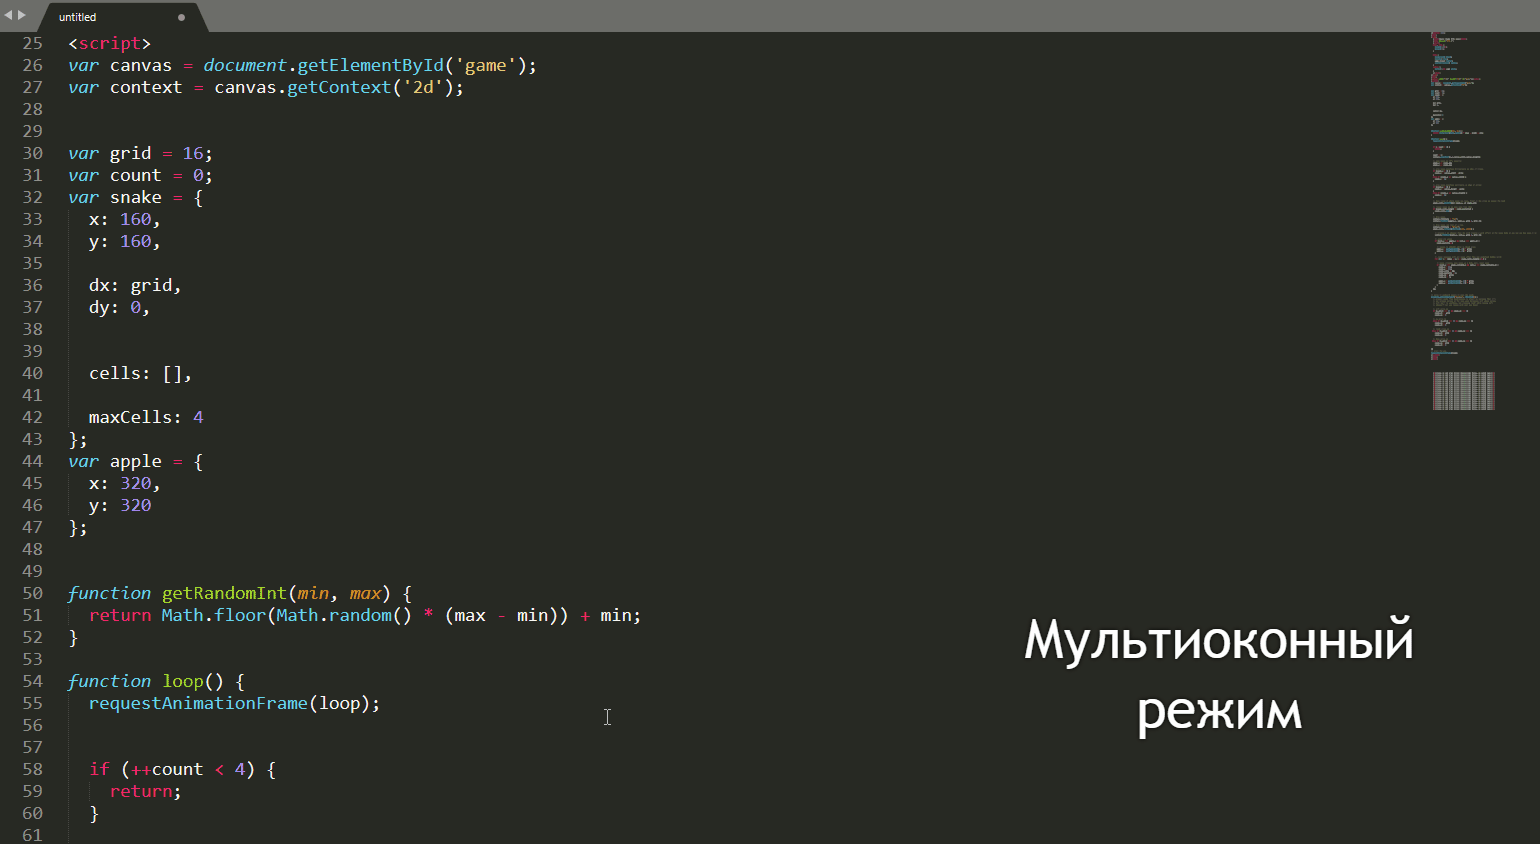Click 'count' variable on line 31
This screenshot has height=844, width=1540.
click(x=136, y=175)
